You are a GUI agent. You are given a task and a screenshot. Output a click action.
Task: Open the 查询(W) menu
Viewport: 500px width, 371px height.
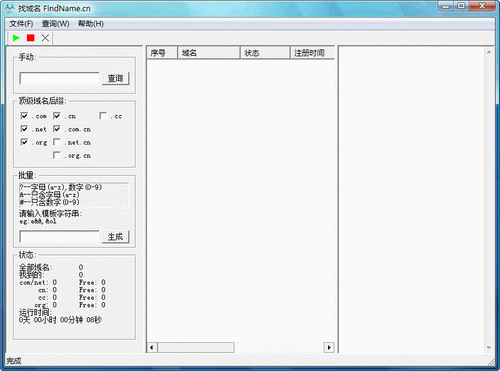[55, 24]
